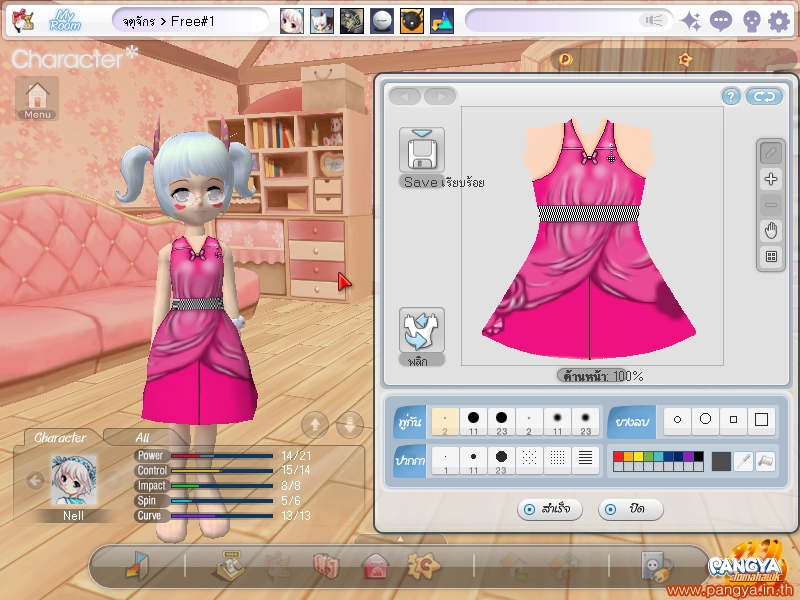Click the orange C cookie icon
Screen dimensions: 800x600
tap(685, 60)
